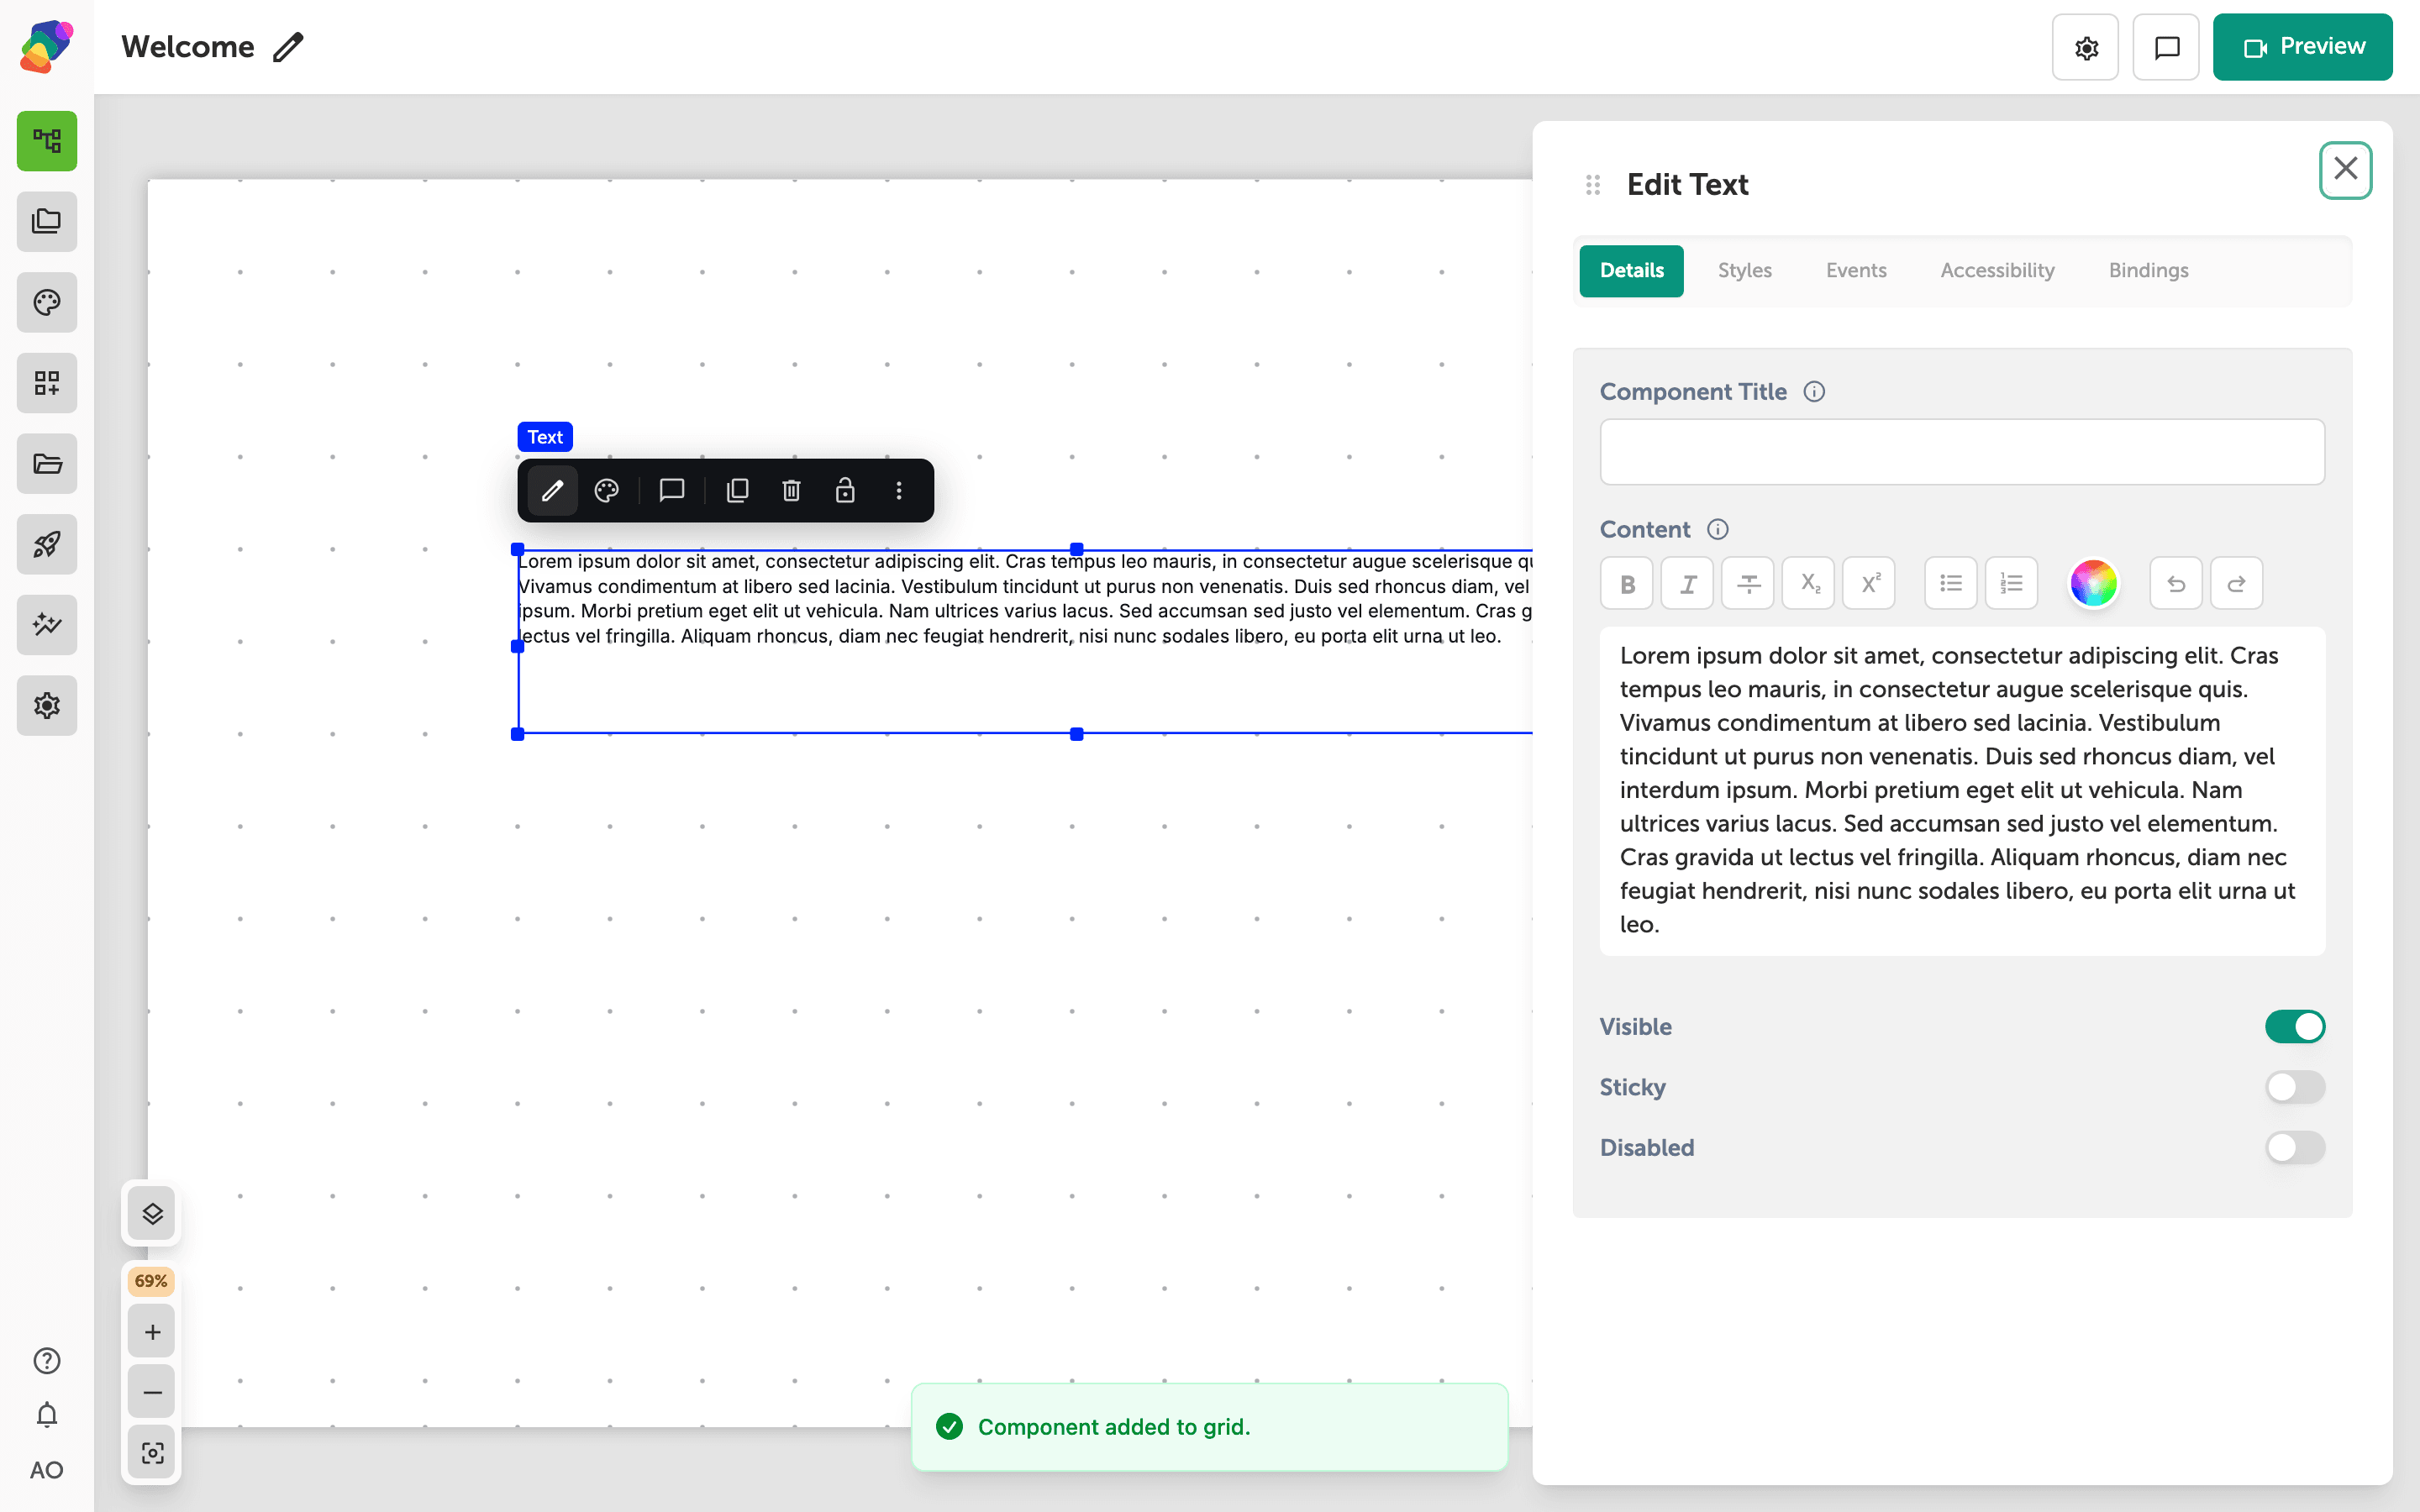Insert a numbered list
This screenshot has height=1512, width=2420.
click(x=2012, y=583)
